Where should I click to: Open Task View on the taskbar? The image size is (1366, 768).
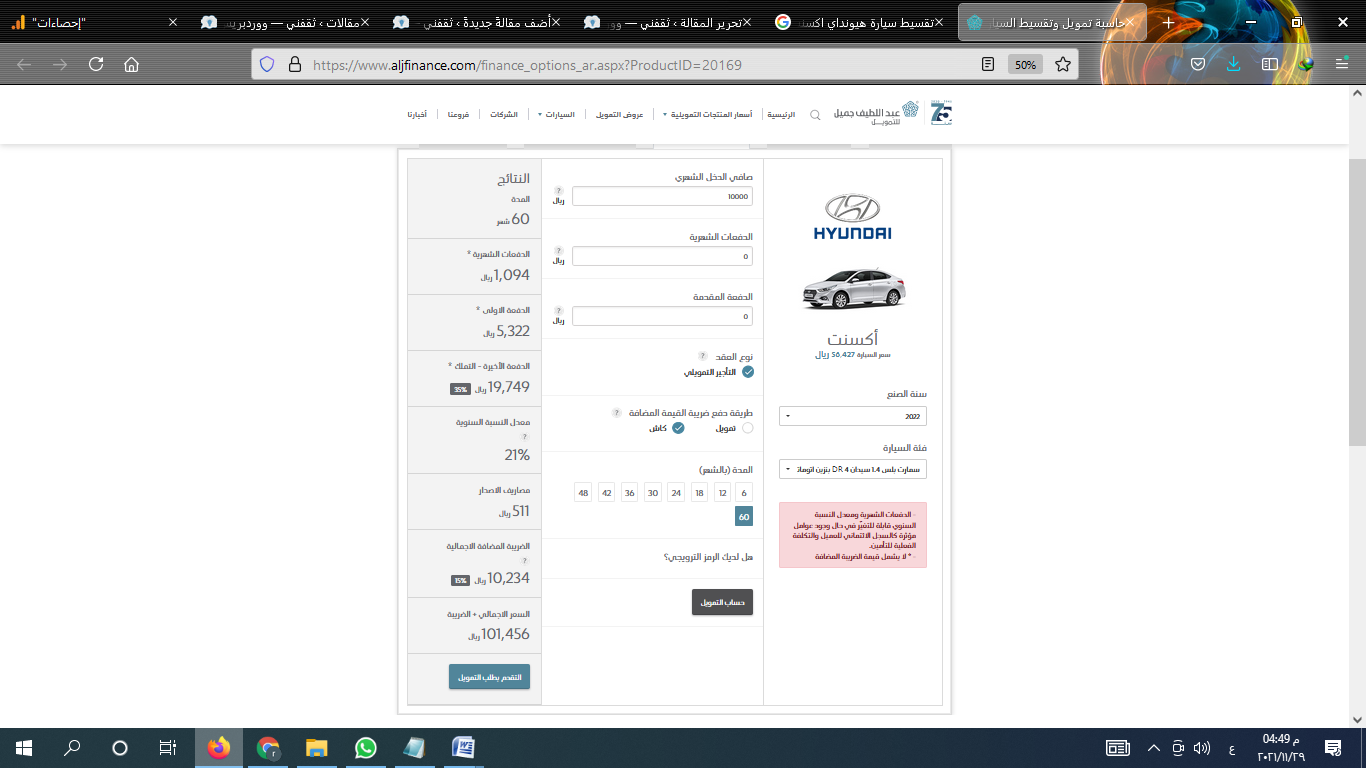(x=168, y=747)
